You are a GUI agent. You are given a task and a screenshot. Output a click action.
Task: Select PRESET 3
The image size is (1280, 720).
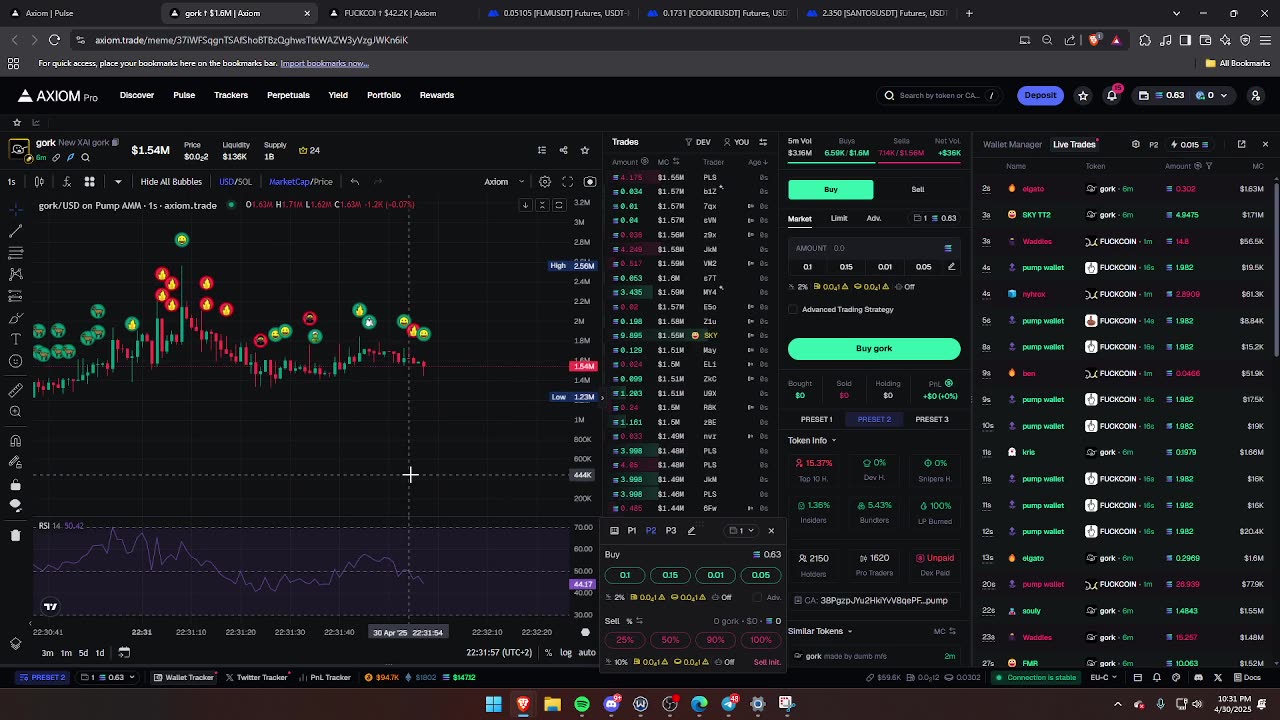coord(931,420)
